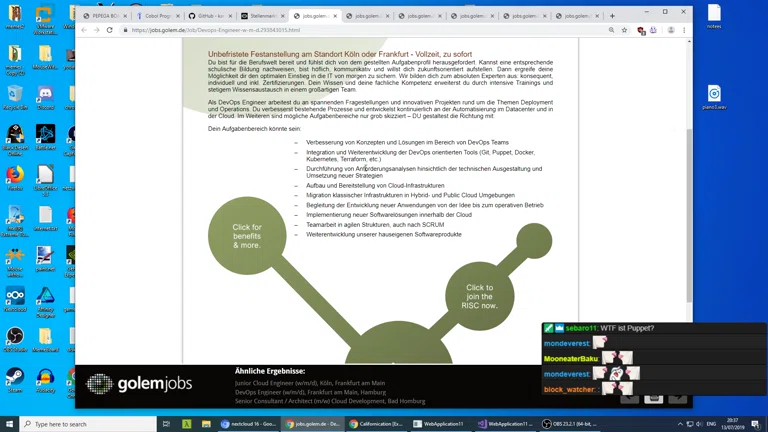This screenshot has width=768, height=432.
Task: Click the 'Unbefristete Festanstellung' heading
Action: 340,54
